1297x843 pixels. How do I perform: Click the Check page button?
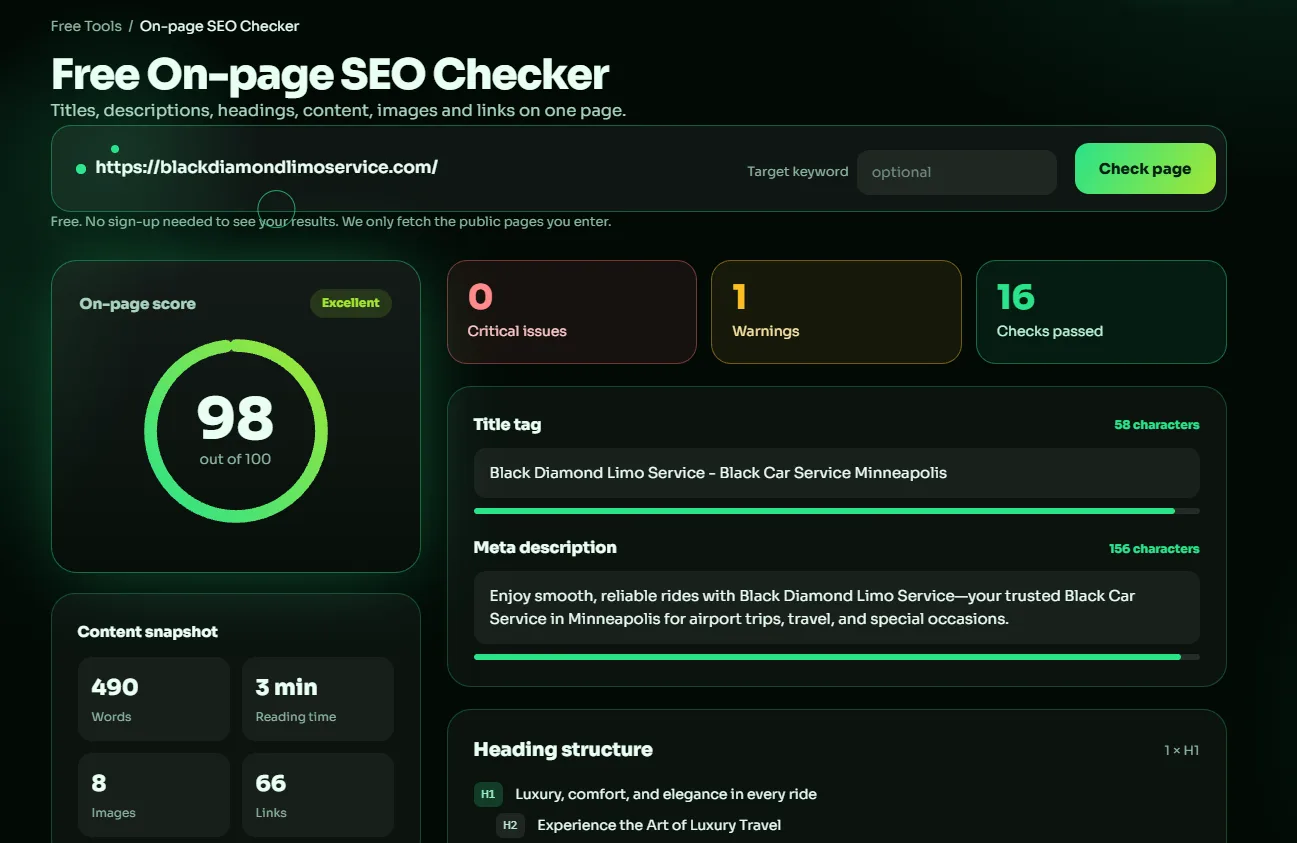pos(1145,168)
